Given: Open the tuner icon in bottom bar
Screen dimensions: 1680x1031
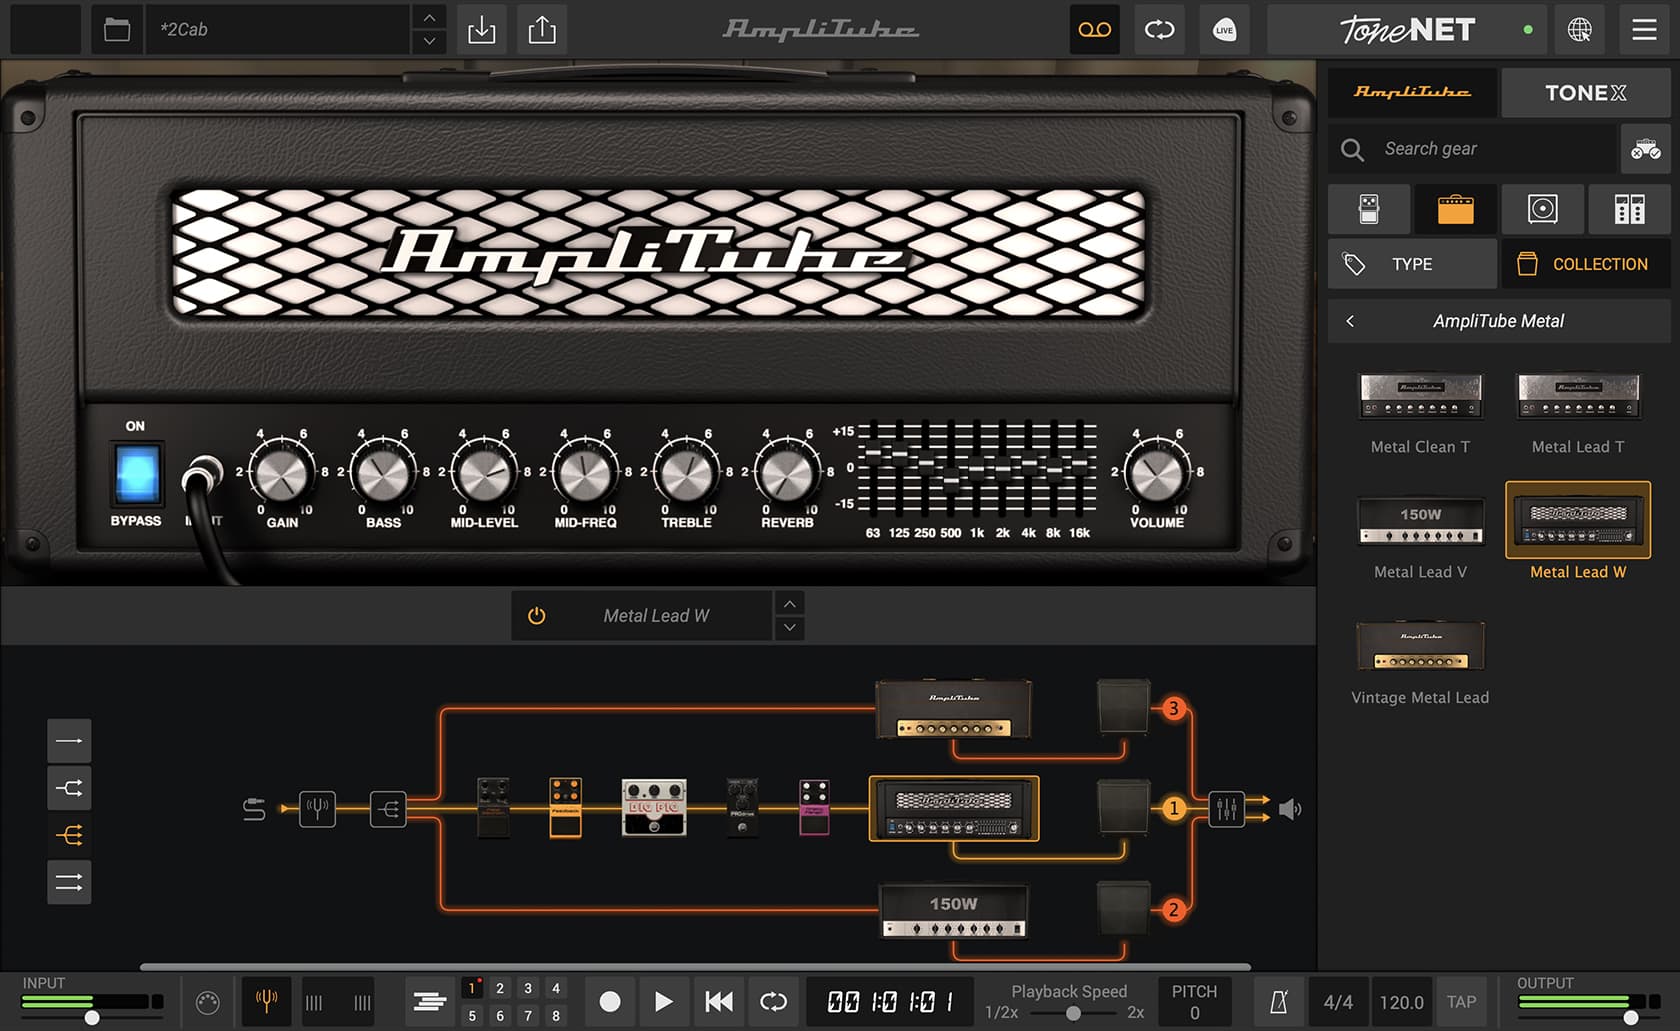Looking at the screenshot, I should [266, 1001].
